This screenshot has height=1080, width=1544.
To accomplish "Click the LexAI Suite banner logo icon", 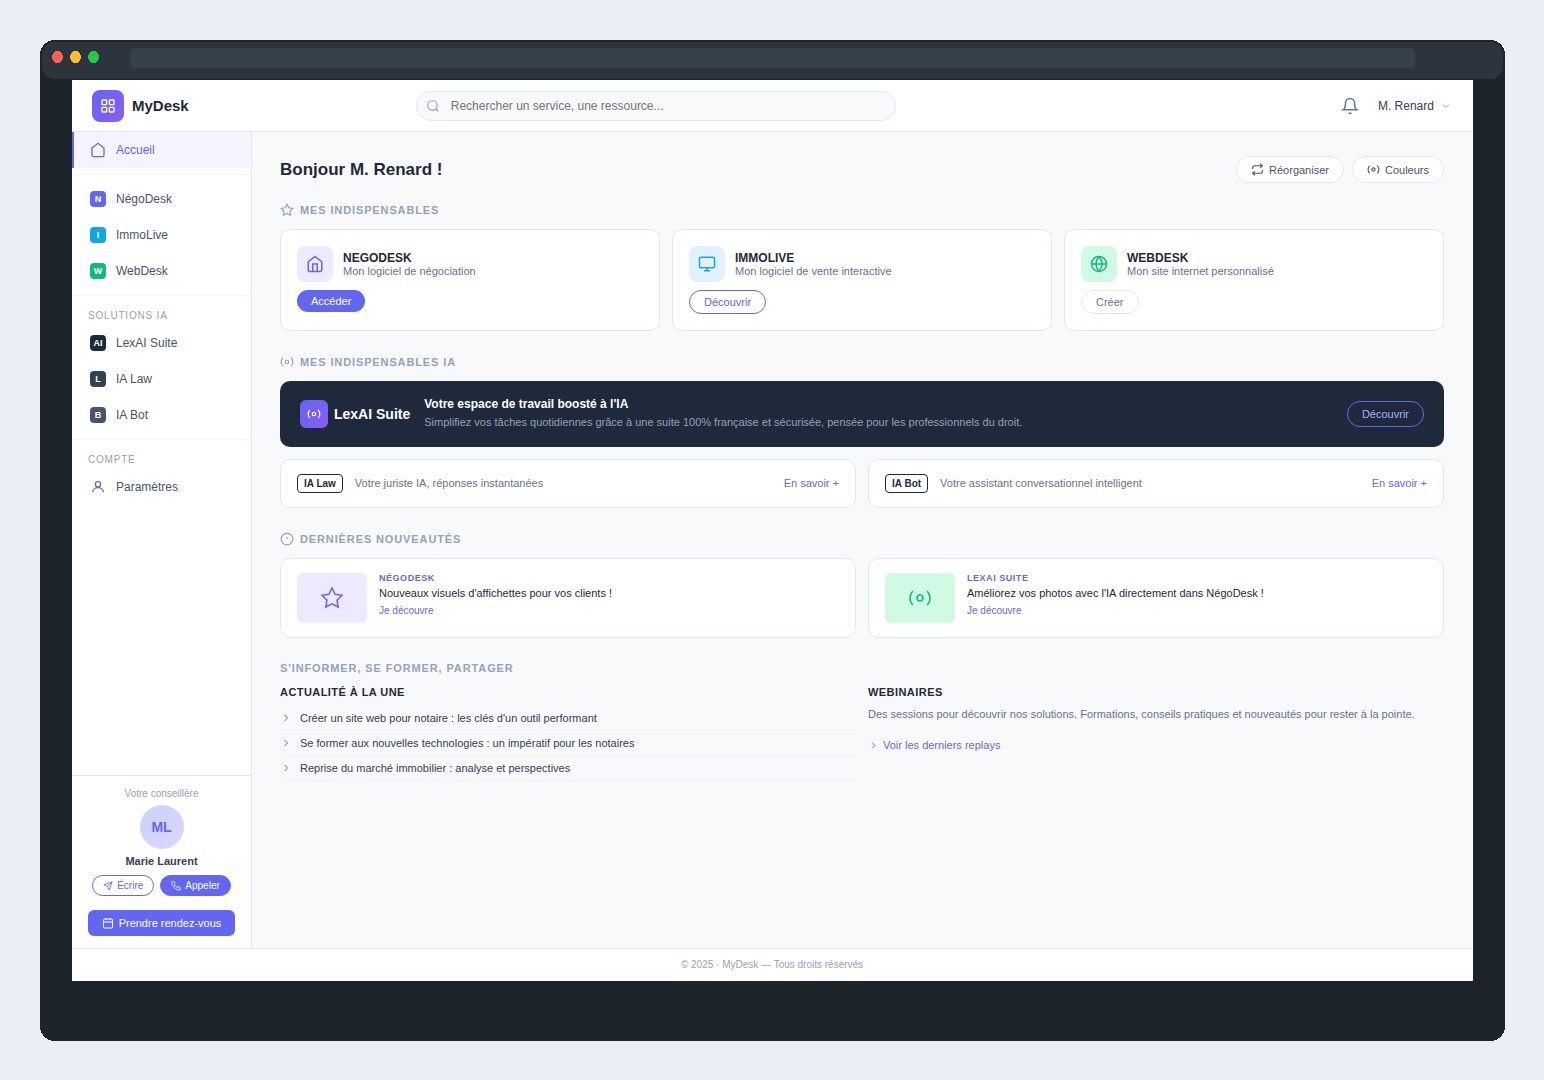I will [314, 414].
